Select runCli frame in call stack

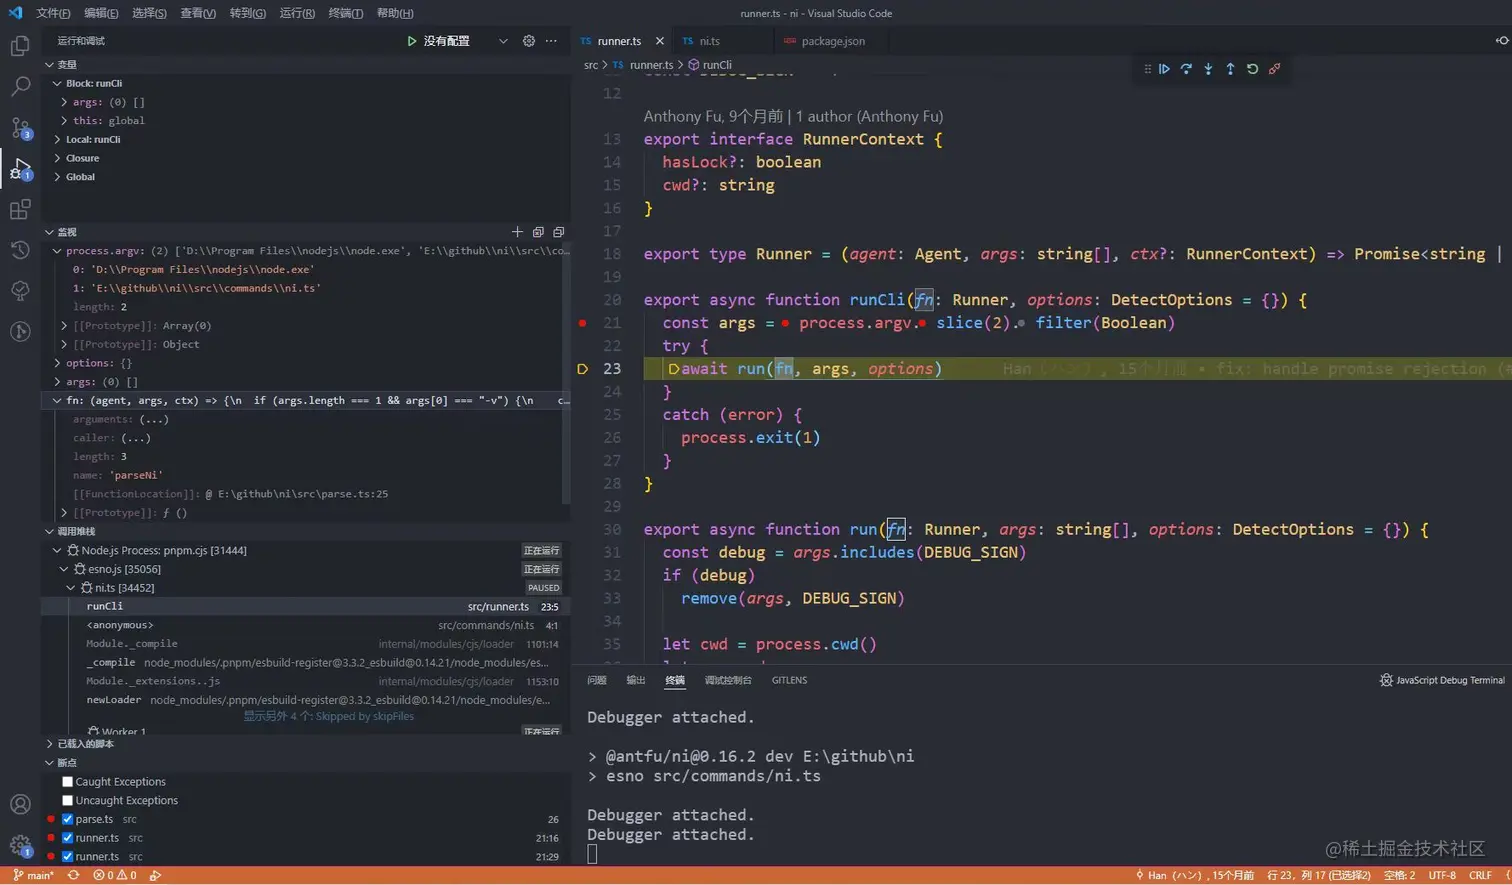click(x=305, y=606)
